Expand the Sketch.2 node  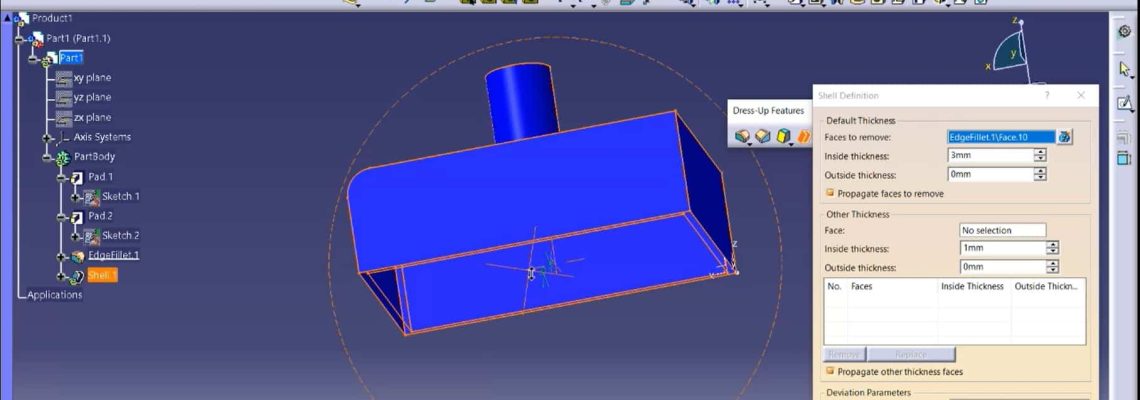(76, 236)
